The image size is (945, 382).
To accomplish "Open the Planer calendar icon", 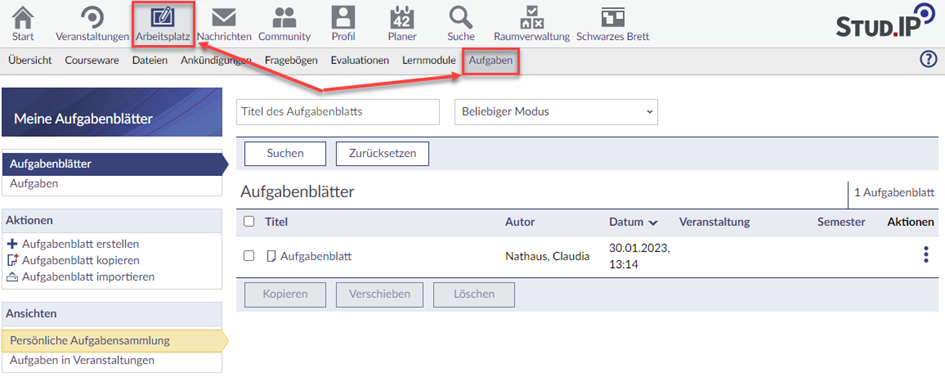I will pos(402,16).
